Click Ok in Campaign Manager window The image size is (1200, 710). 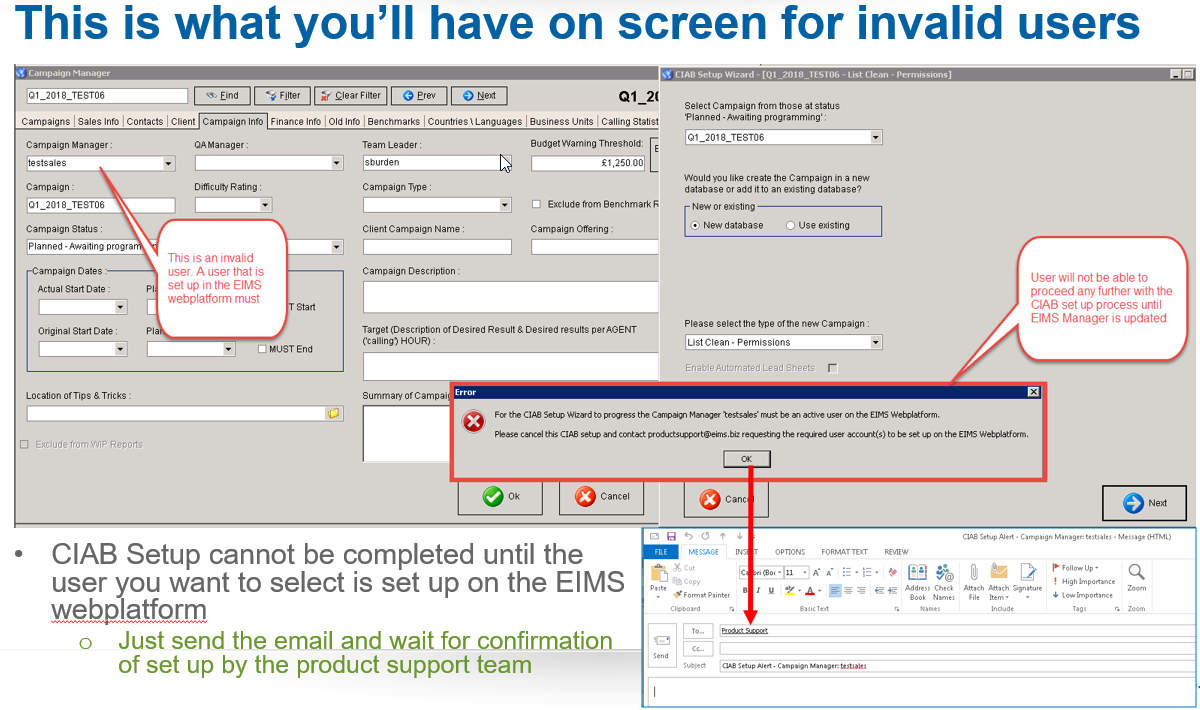tap(500, 496)
